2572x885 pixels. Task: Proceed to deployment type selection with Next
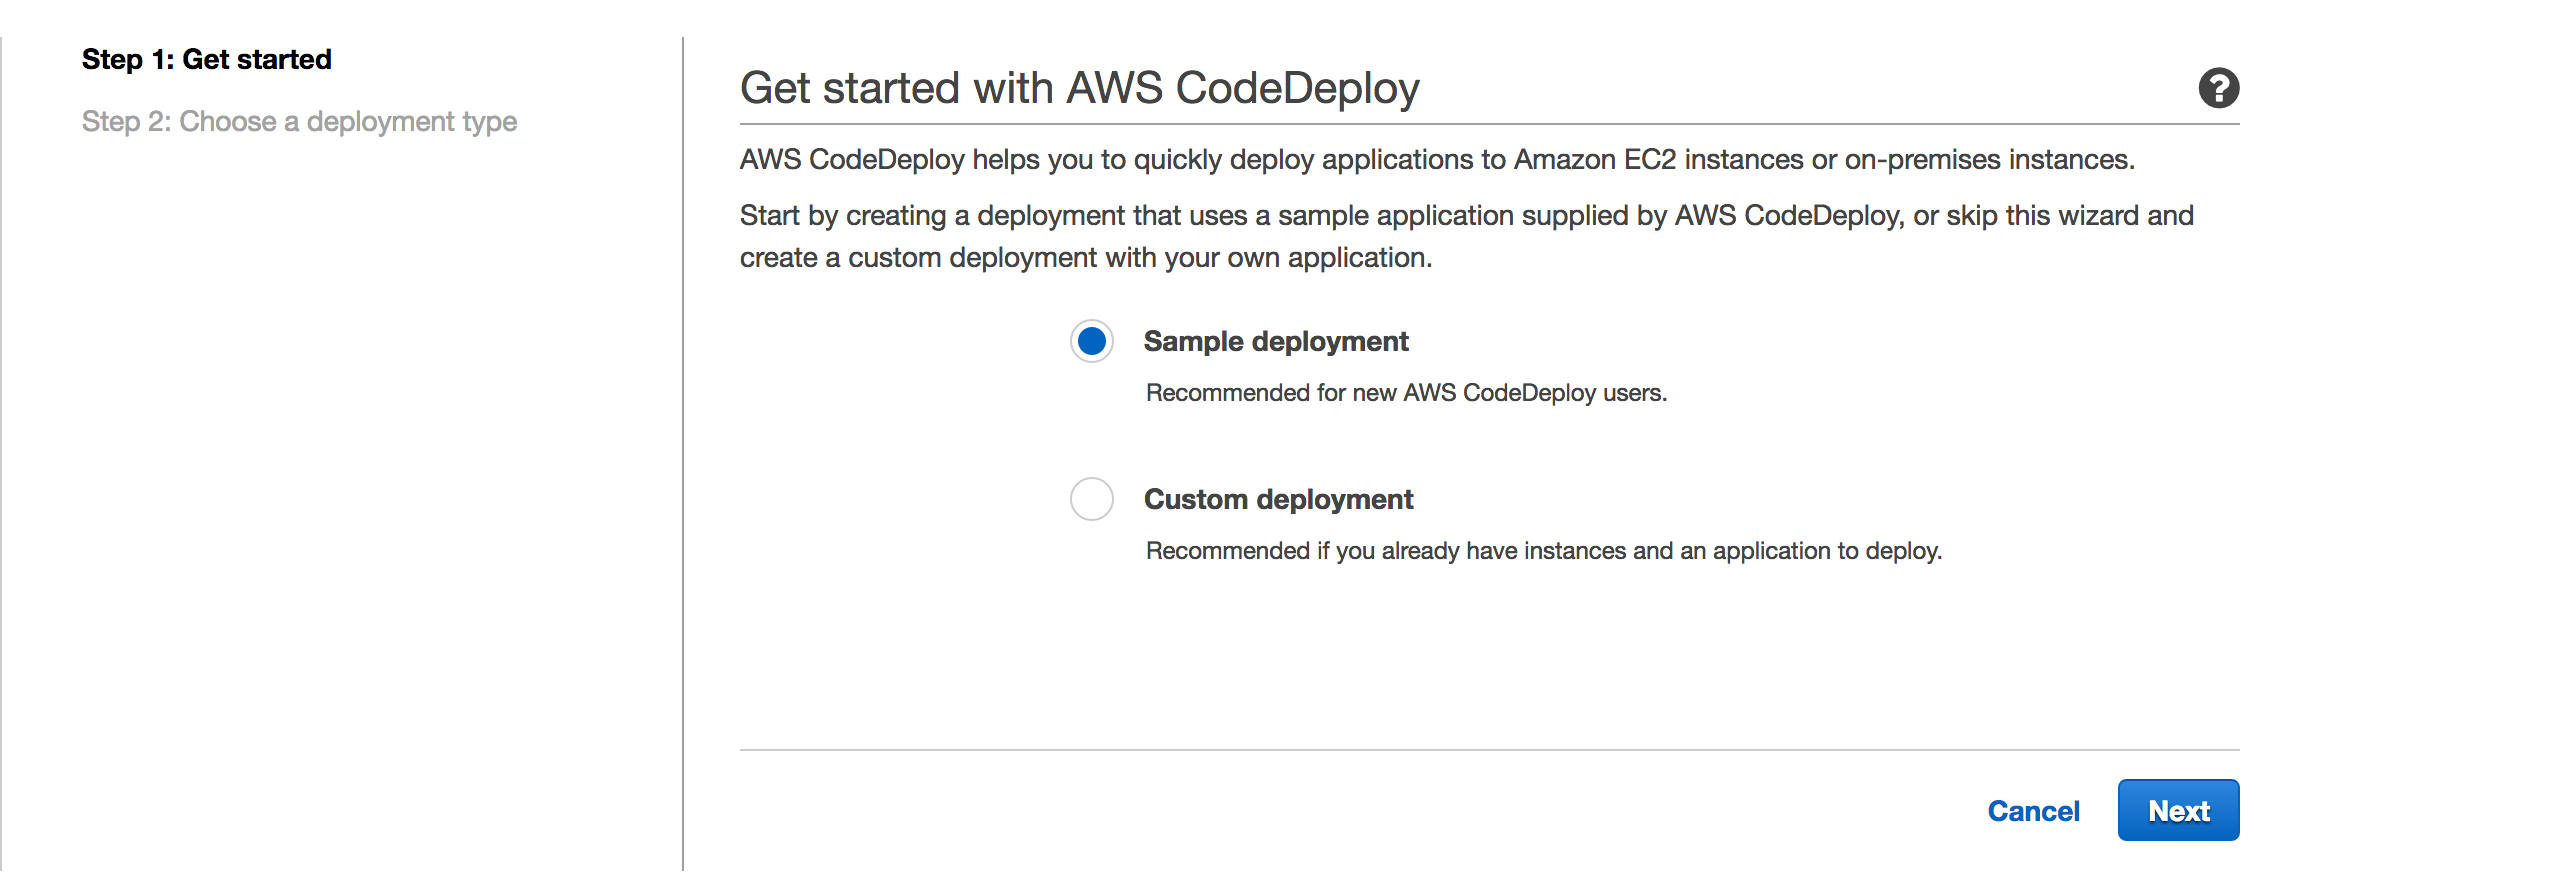click(x=2178, y=810)
